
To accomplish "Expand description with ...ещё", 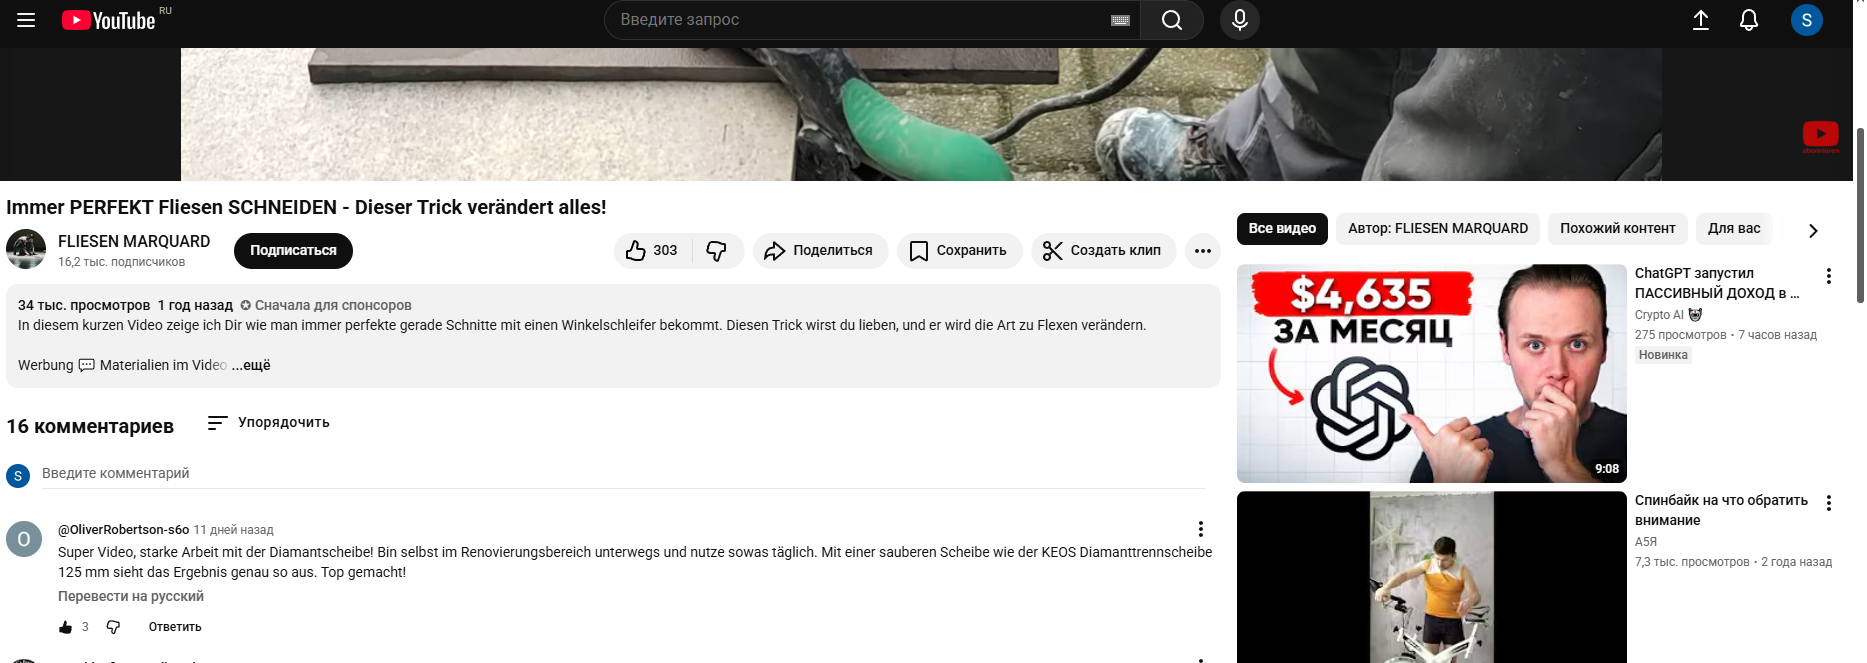I will click(252, 365).
